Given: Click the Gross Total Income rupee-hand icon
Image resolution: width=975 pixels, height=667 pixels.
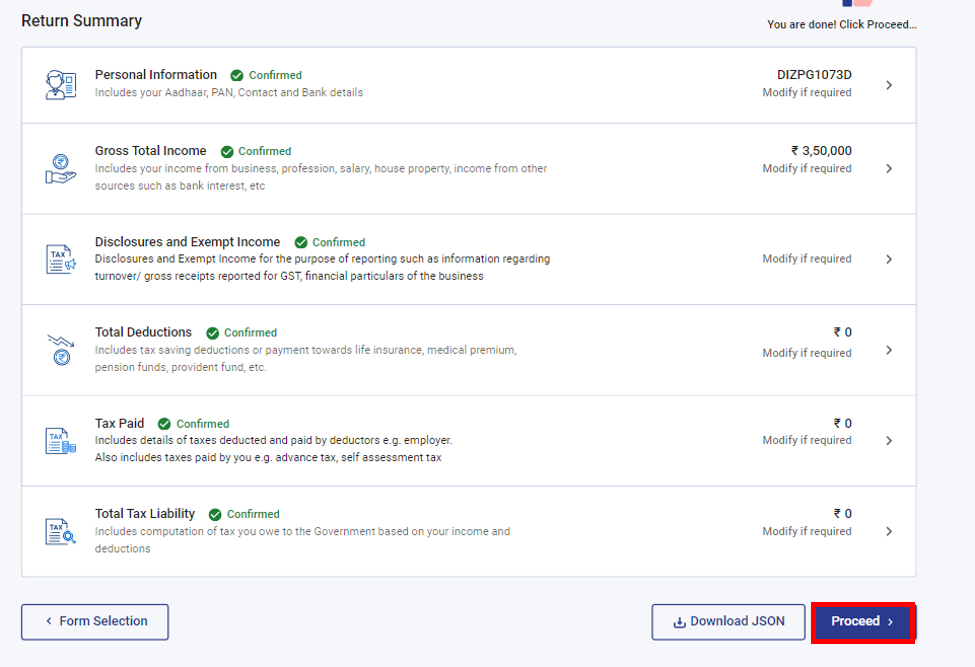Looking at the screenshot, I should tap(61, 169).
